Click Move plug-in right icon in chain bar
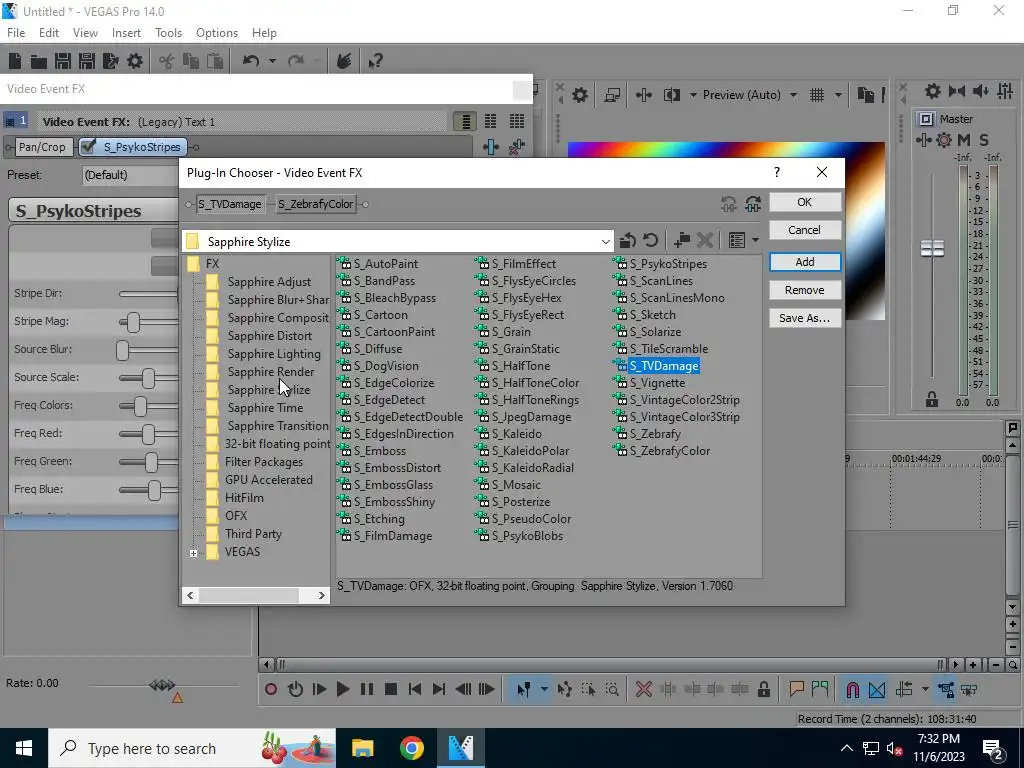 pyautogui.click(x=753, y=204)
